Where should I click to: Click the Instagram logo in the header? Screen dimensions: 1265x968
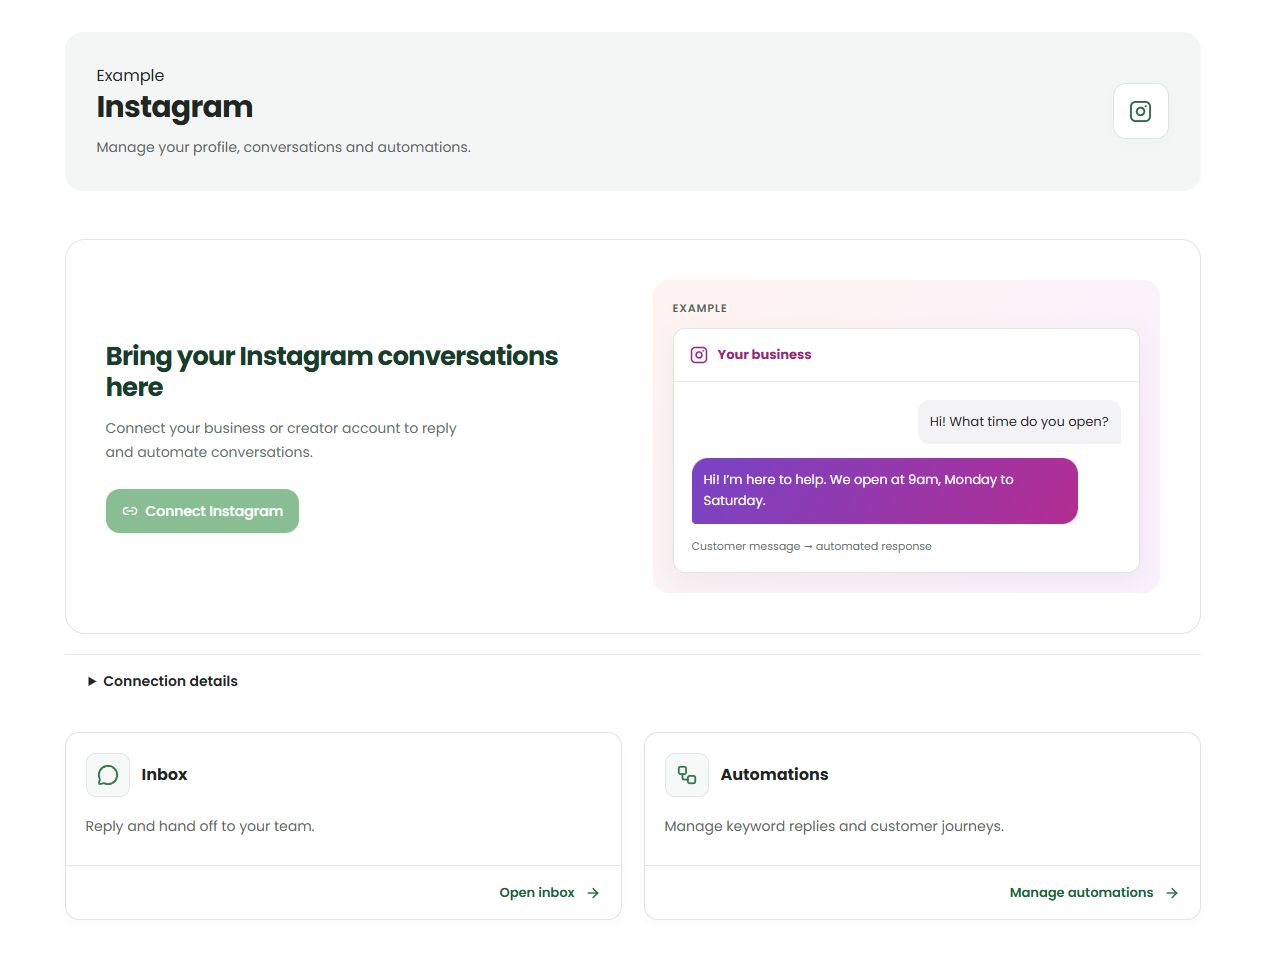[1140, 111]
